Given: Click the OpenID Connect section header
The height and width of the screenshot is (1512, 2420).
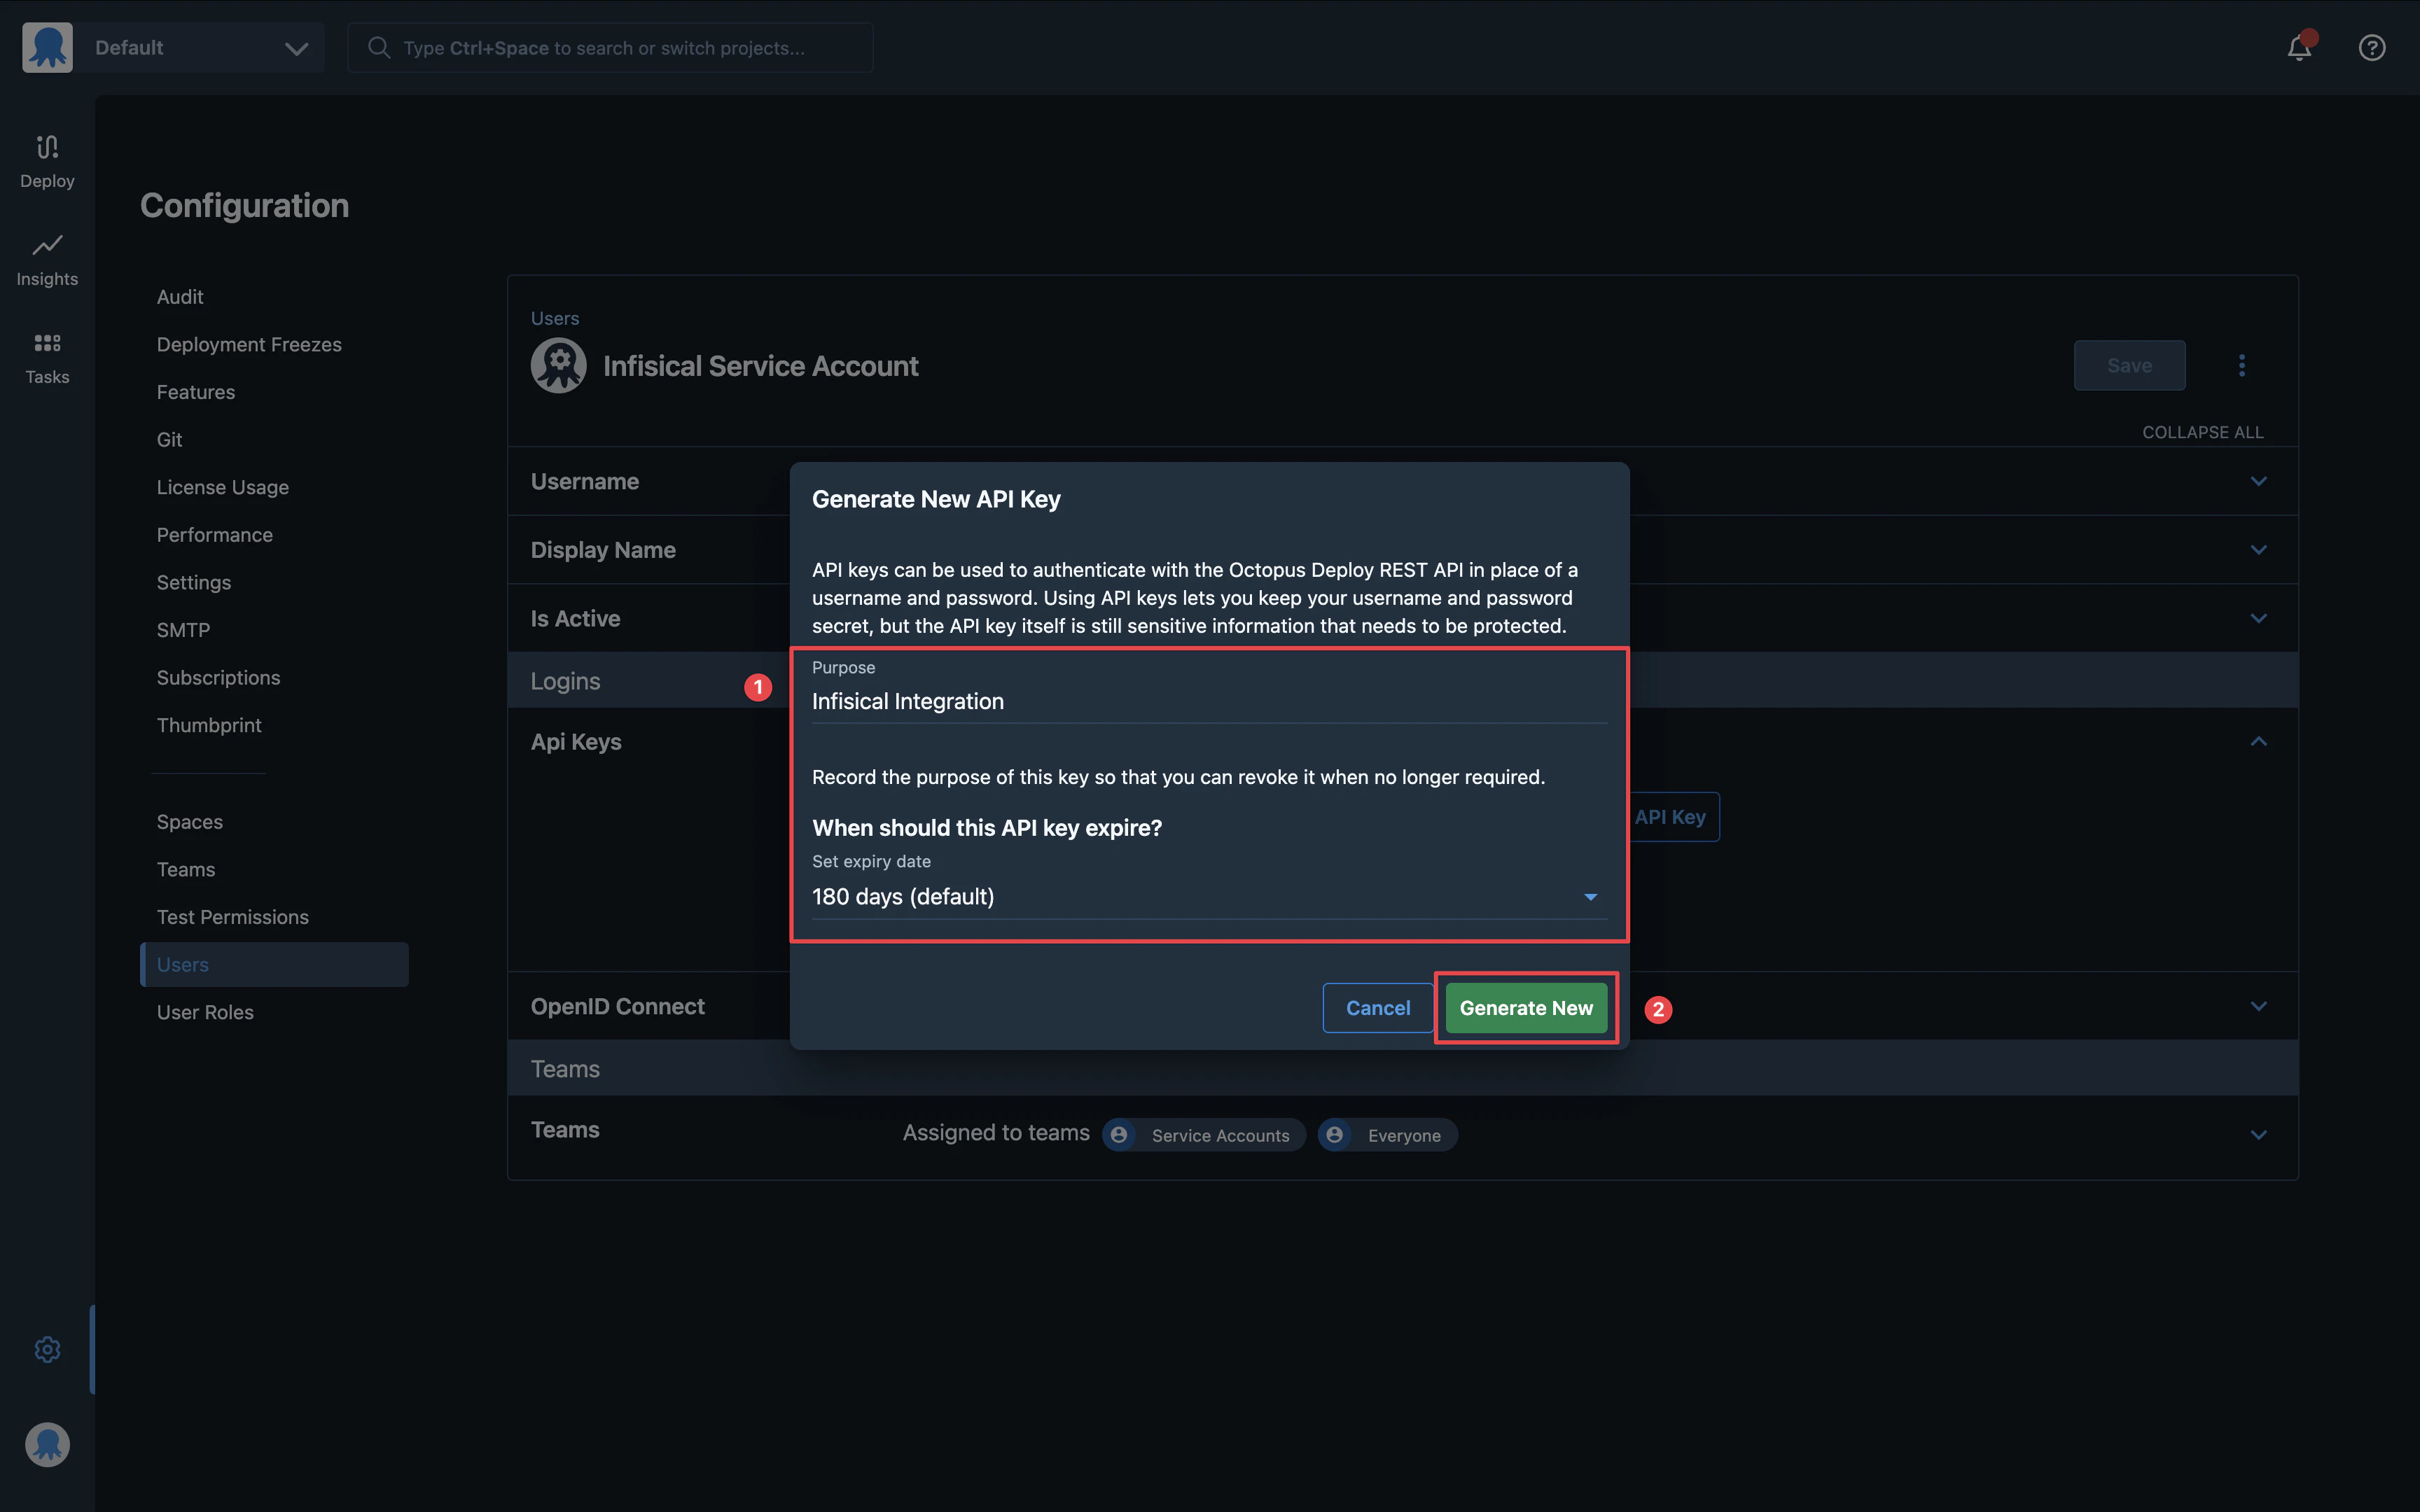Looking at the screenshot, I should point(617,1006).
